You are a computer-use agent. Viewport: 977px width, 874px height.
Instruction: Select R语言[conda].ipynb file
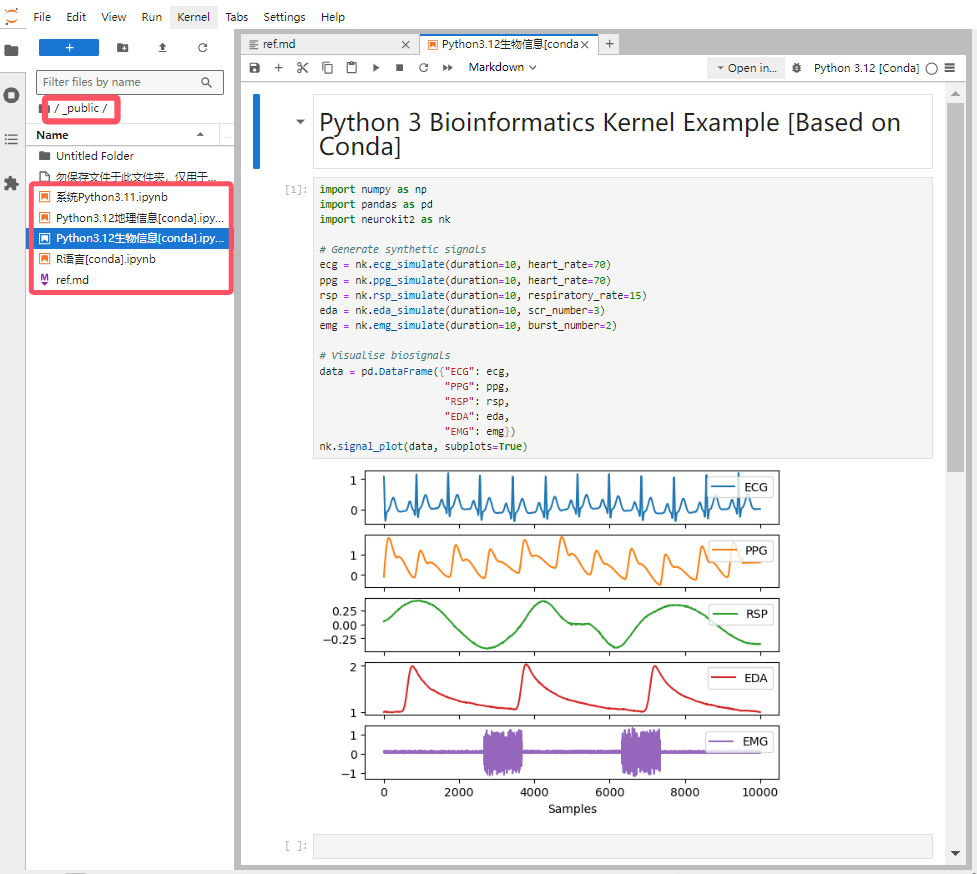(130, 259)
